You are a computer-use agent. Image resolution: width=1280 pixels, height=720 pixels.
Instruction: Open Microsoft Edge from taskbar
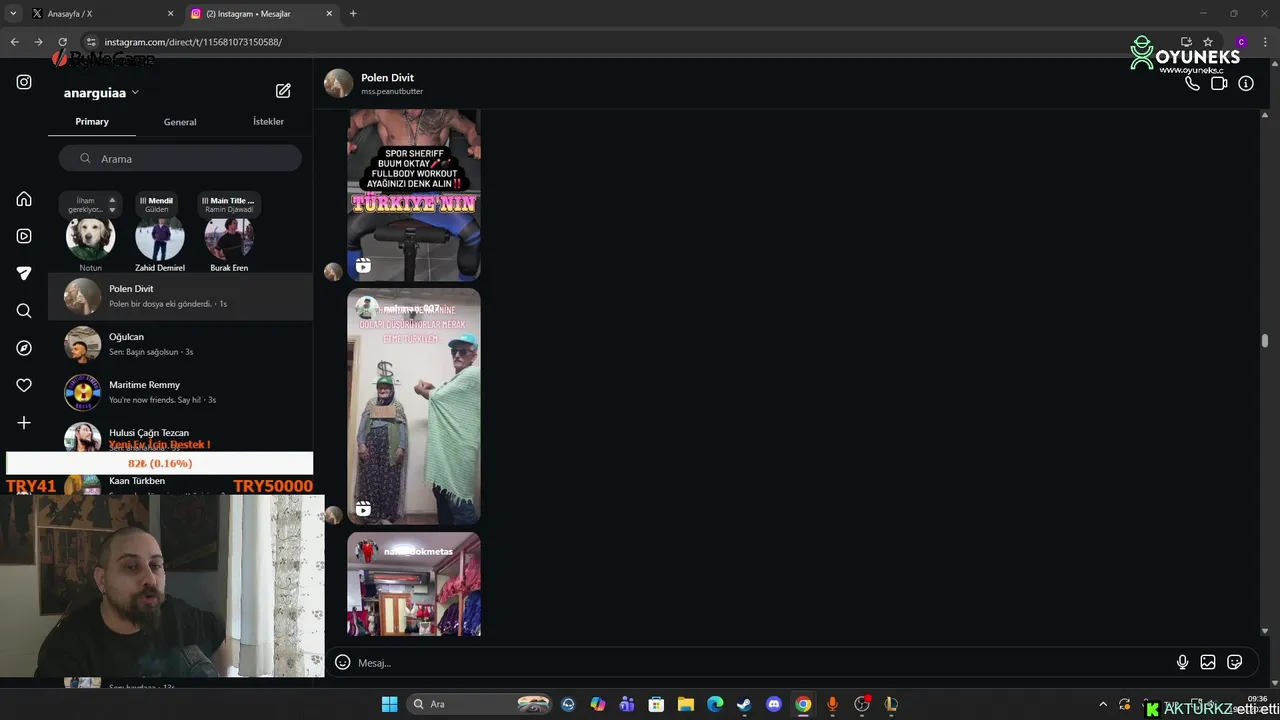tap(715, 704)
